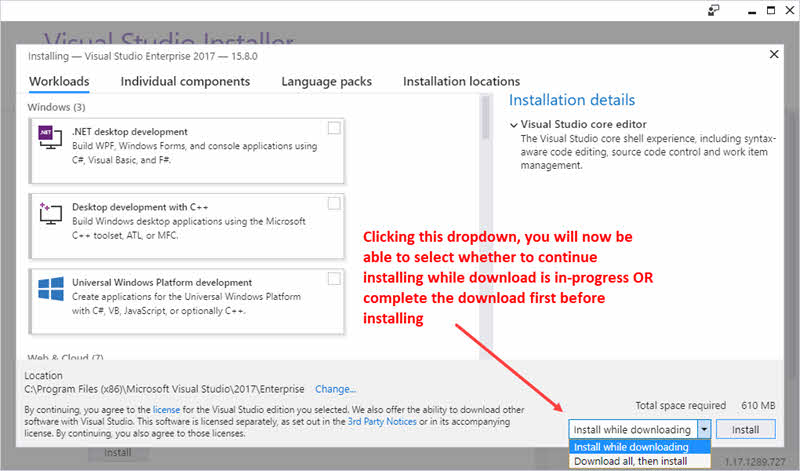The width and height of the screenshot is (800, 471).
Task: Switch to the Workloads tab
Action: (59, 82)
